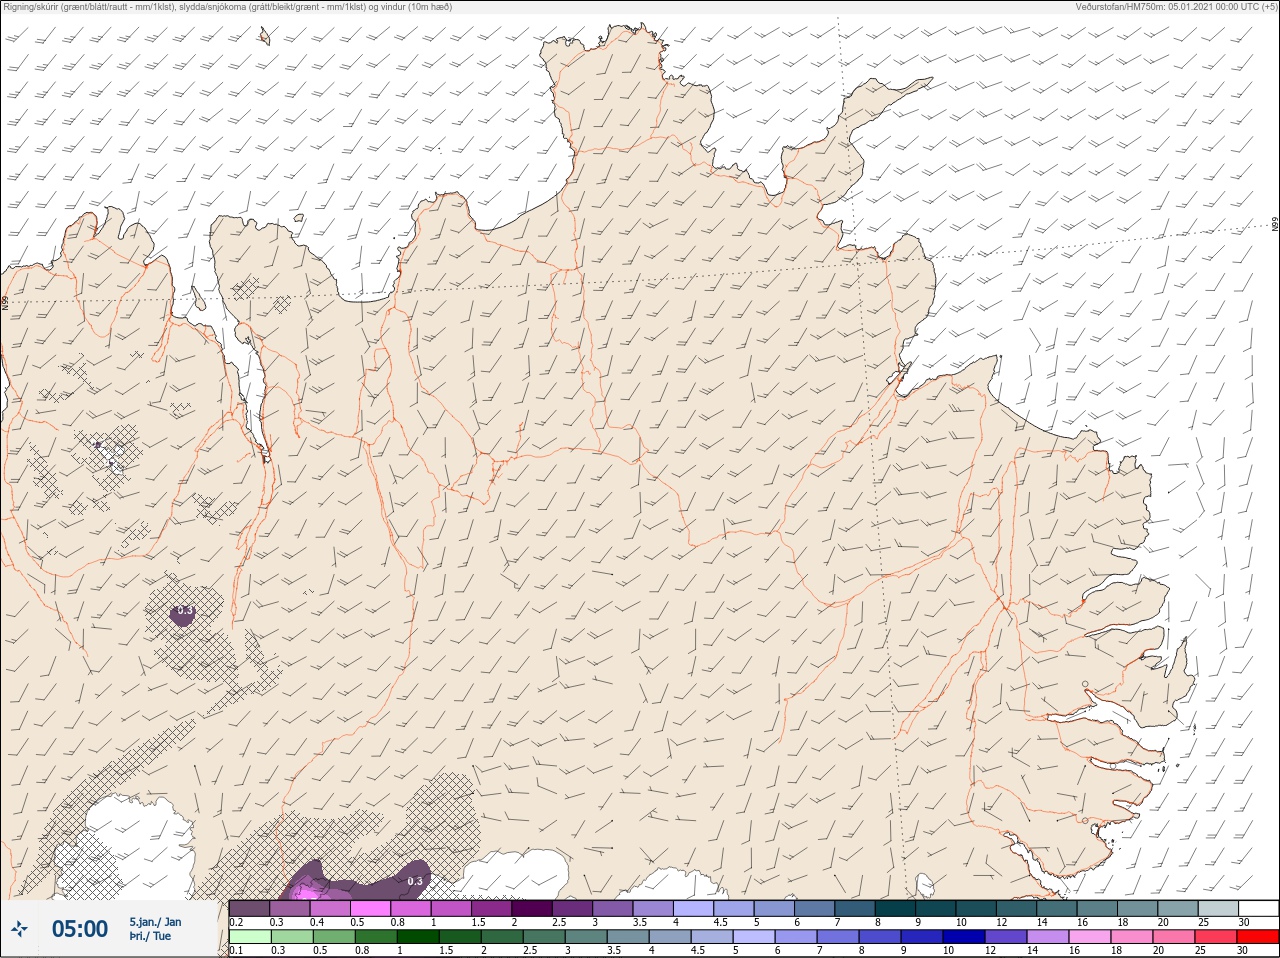
Task: Click the N99 label on the right edge
Action: (1275, 225)
